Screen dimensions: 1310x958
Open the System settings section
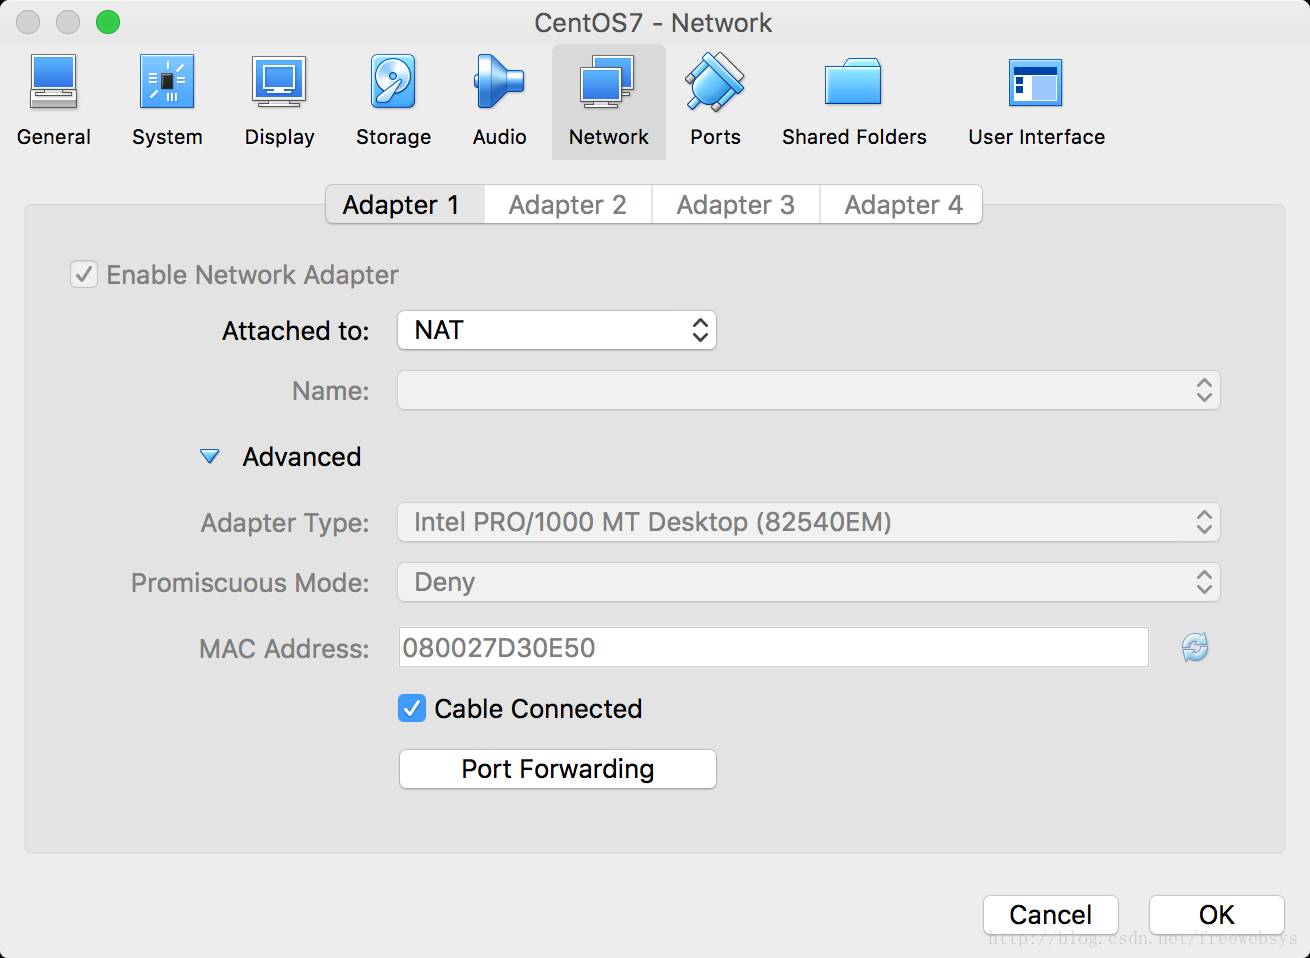pyautogui.click(x=167, y=101)
